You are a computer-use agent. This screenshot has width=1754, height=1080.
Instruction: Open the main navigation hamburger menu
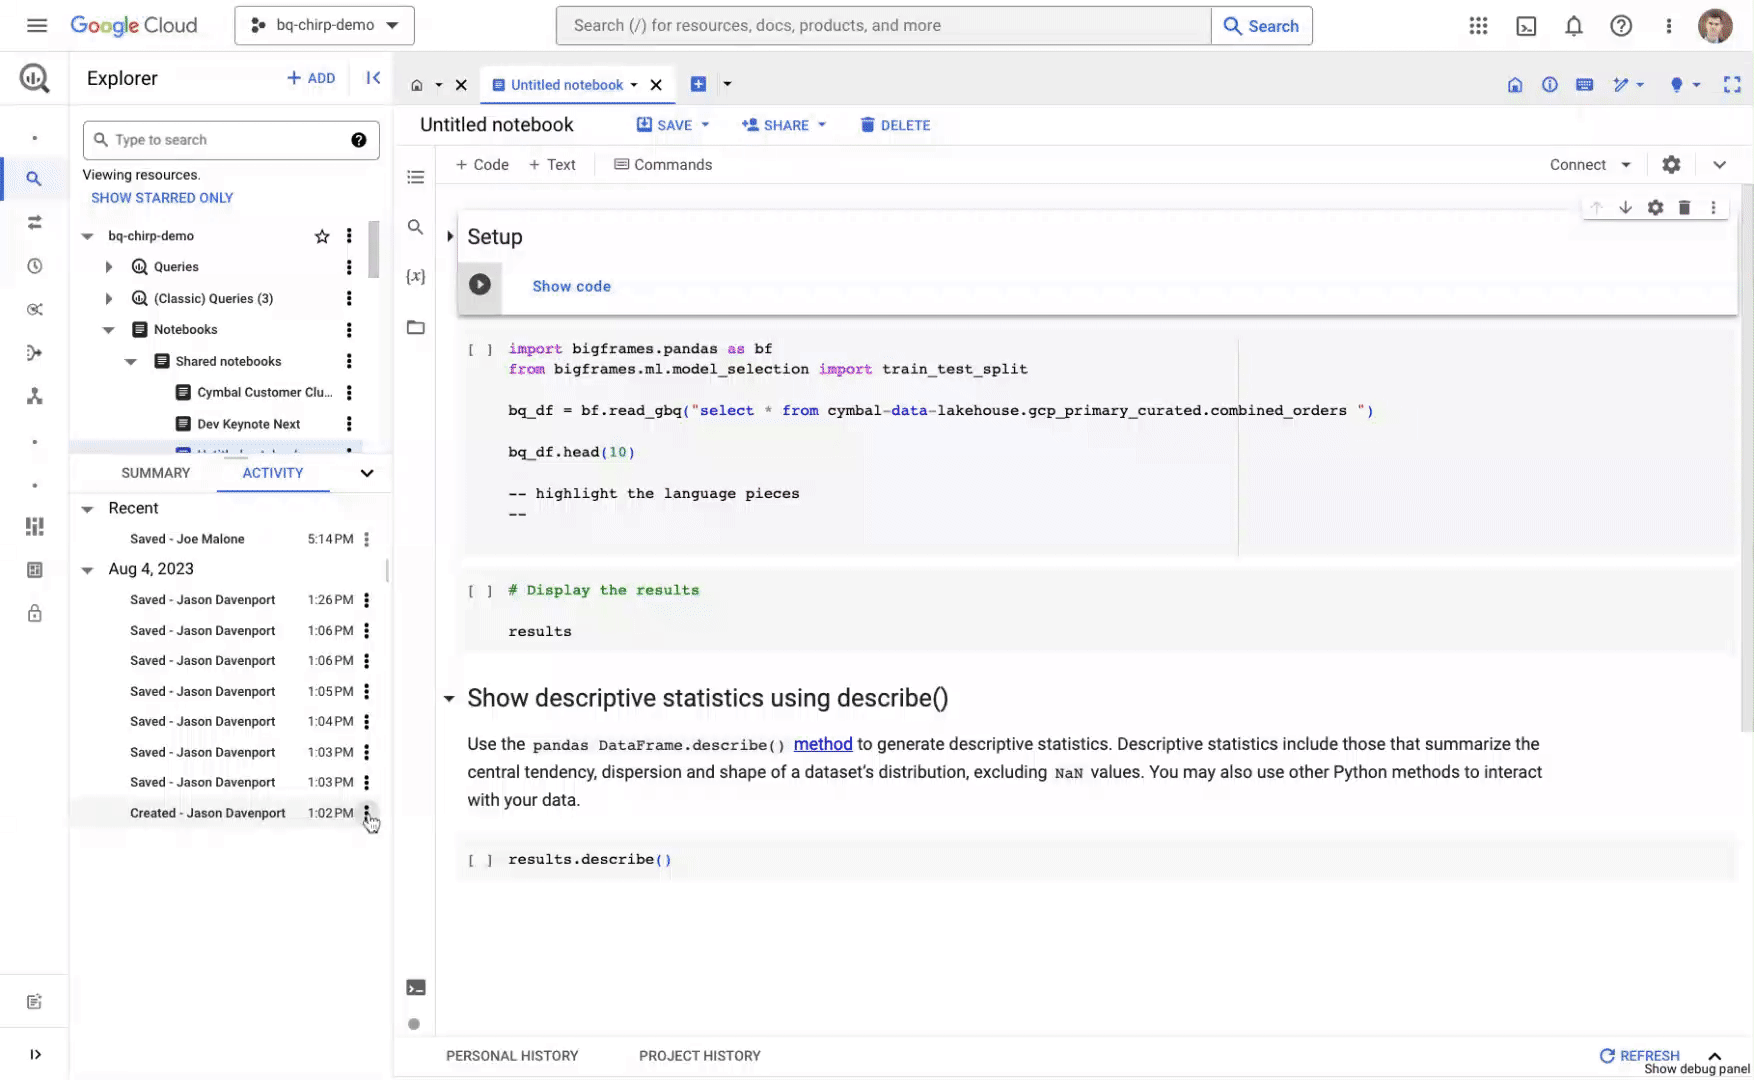[x=37, y=25]
